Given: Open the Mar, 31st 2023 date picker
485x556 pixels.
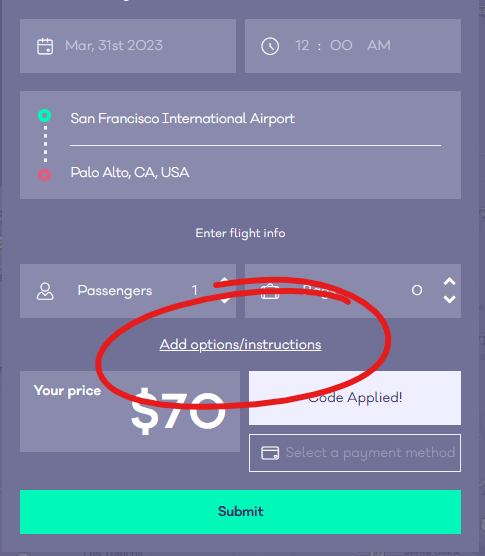Looking at the screenshot, I should [128, 46].
